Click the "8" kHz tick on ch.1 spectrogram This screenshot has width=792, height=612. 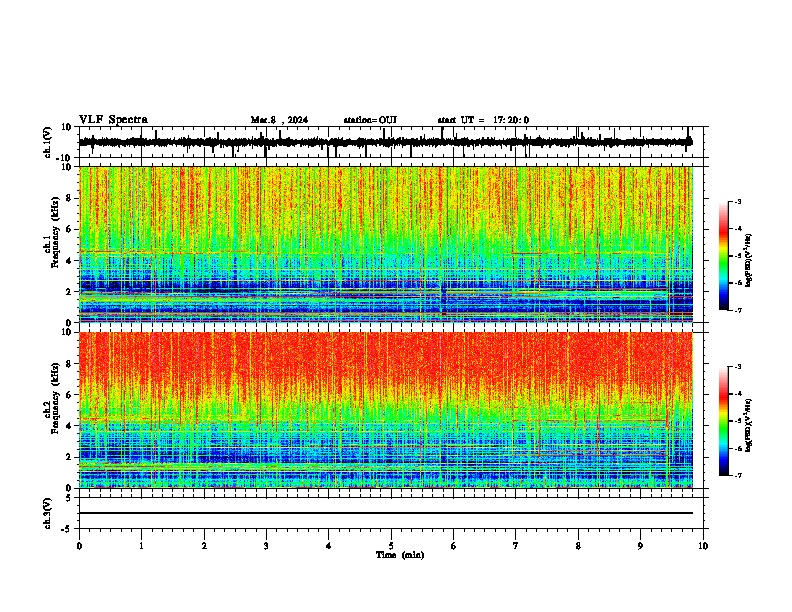70,198
